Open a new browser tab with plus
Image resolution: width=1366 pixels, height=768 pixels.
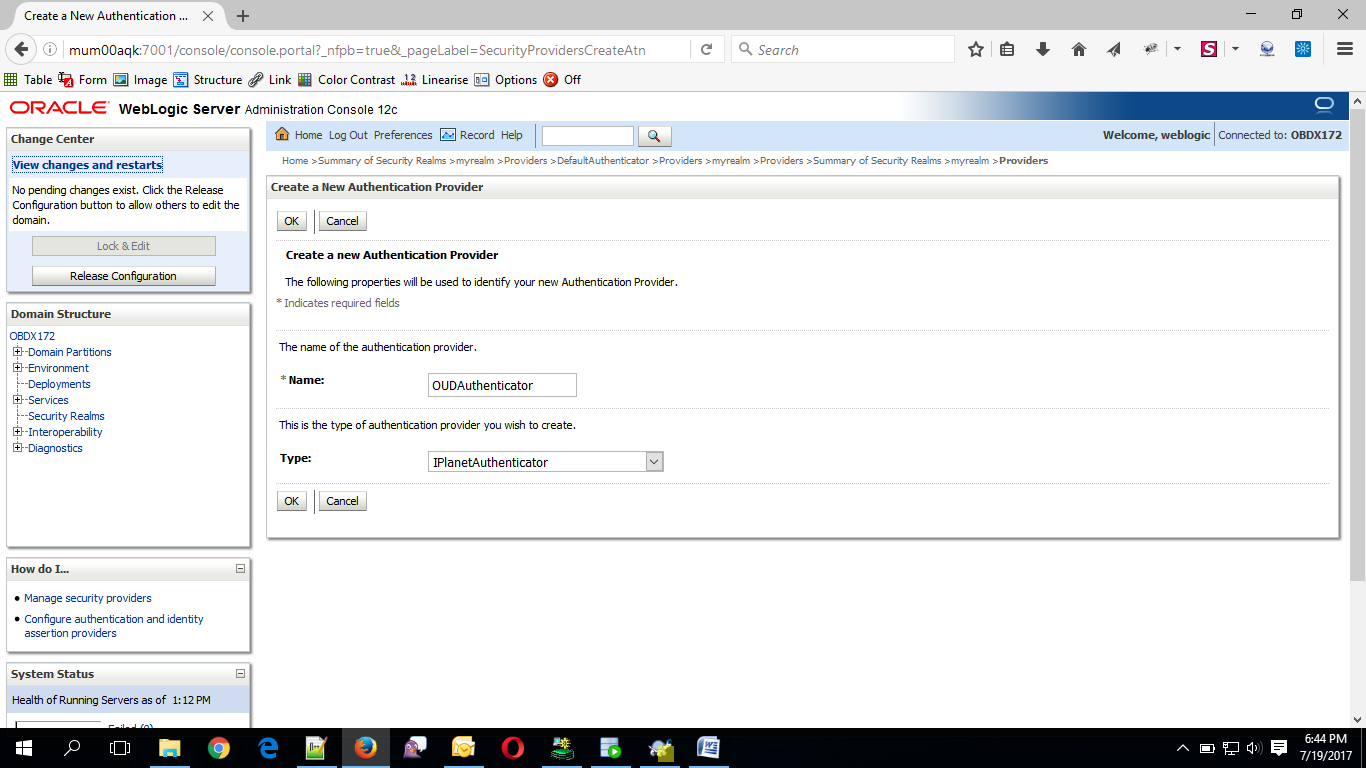pyautogui.click(x=243, y=16)
